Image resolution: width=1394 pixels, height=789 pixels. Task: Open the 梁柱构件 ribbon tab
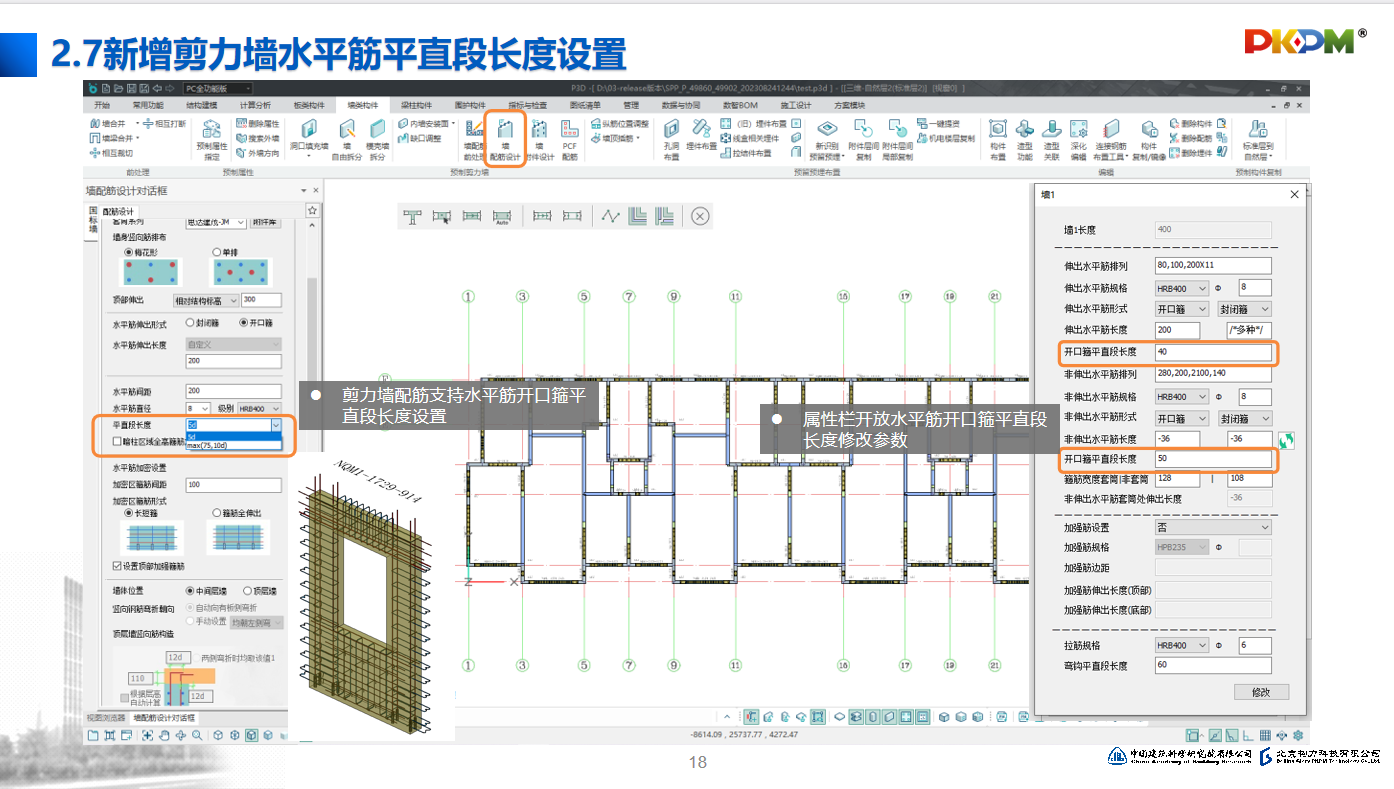(x=415, y=105)
